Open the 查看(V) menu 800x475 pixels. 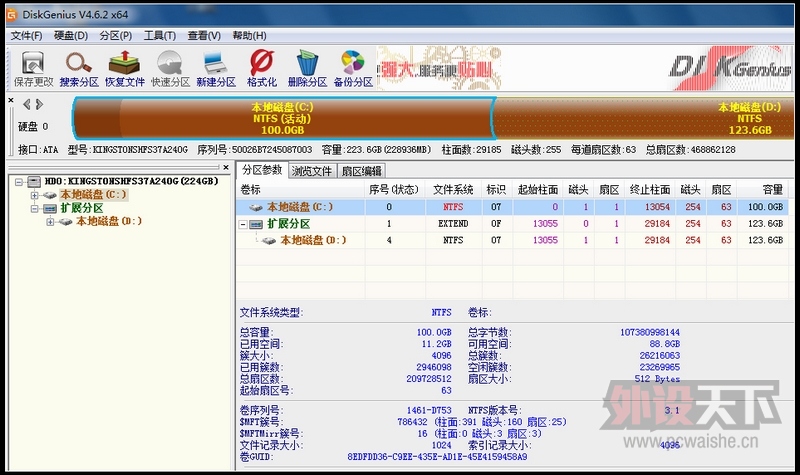click(204, 36)
